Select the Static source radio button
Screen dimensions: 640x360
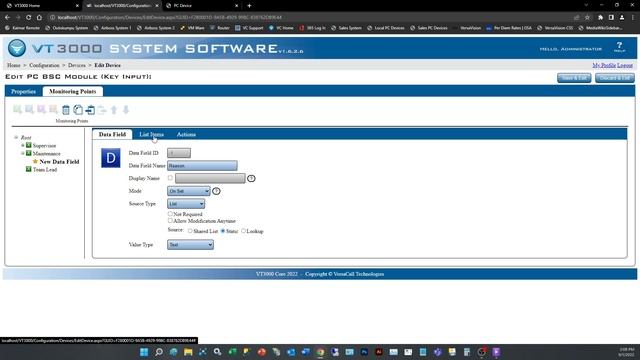click(223, 231)
